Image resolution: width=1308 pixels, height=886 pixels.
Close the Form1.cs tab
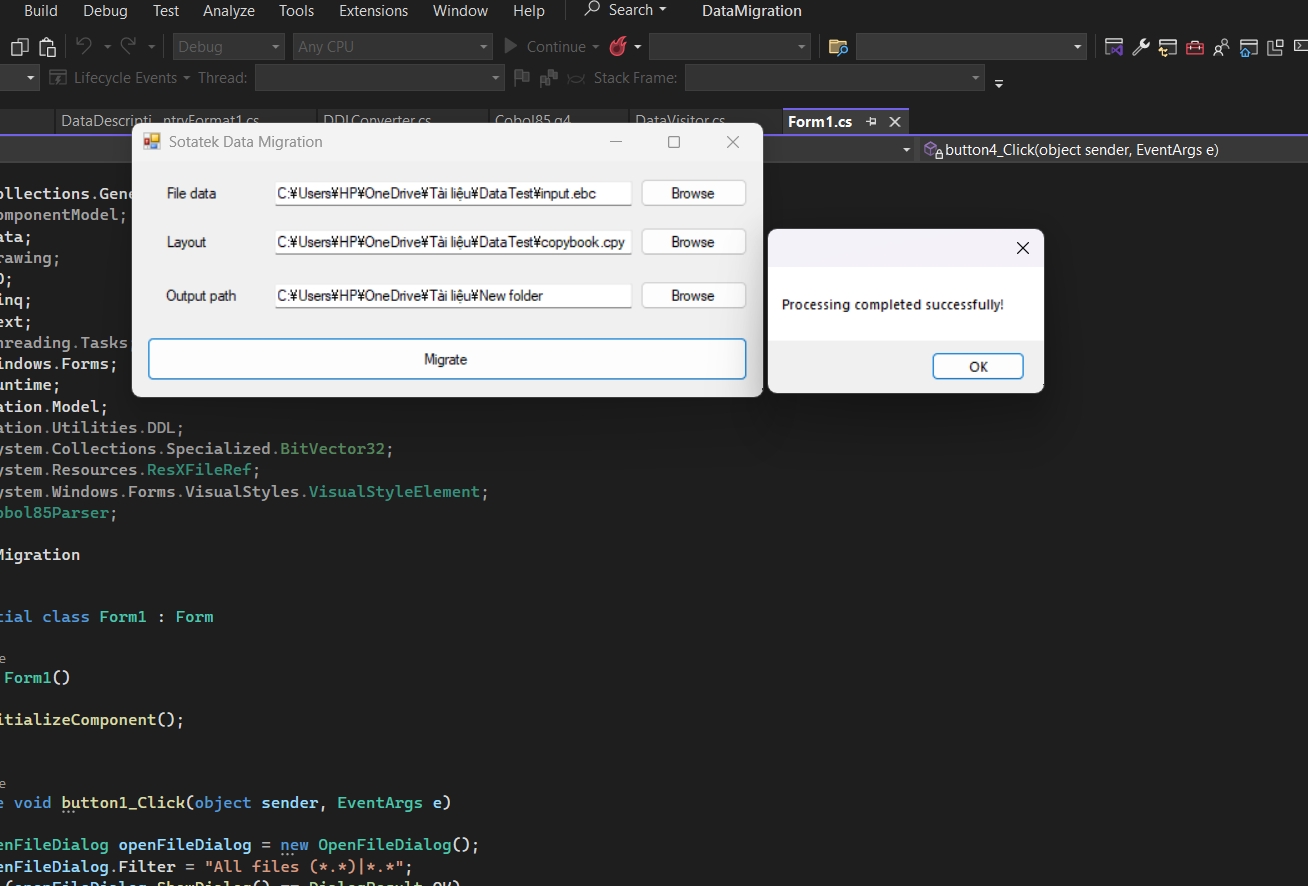(895, 121)
